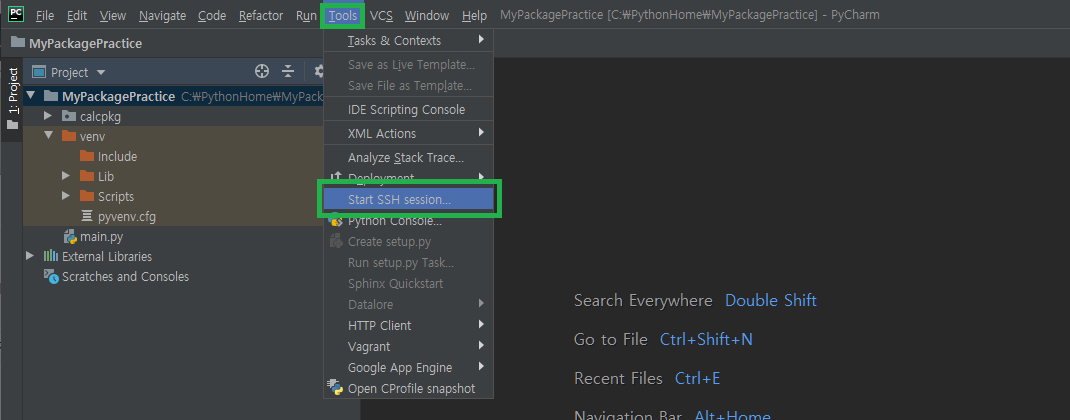Open the Code menu

[x=212, y=15]
